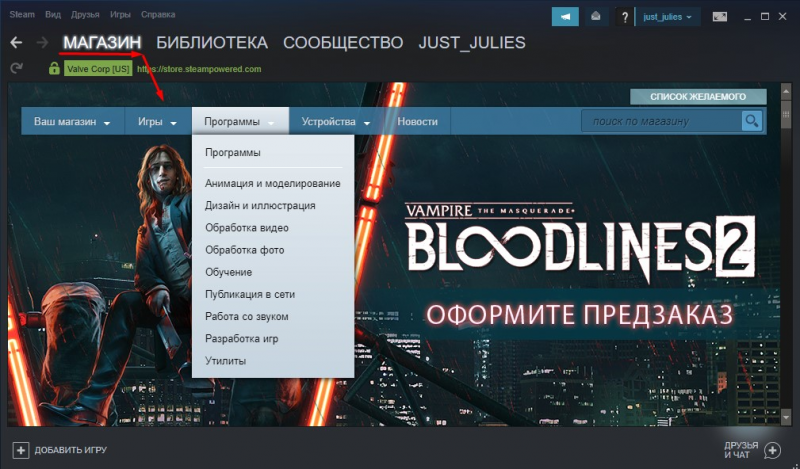Expand the Игры store dropdown
This screenshot has width=800, height=469.
pos(157,121)
